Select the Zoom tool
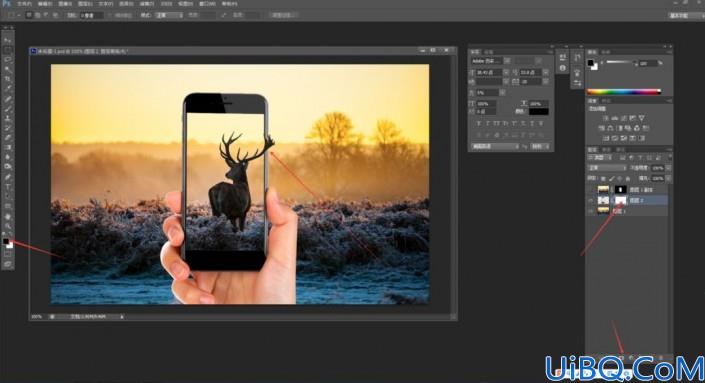This screenshot has height=383, width=705. [x=8, y=226]
